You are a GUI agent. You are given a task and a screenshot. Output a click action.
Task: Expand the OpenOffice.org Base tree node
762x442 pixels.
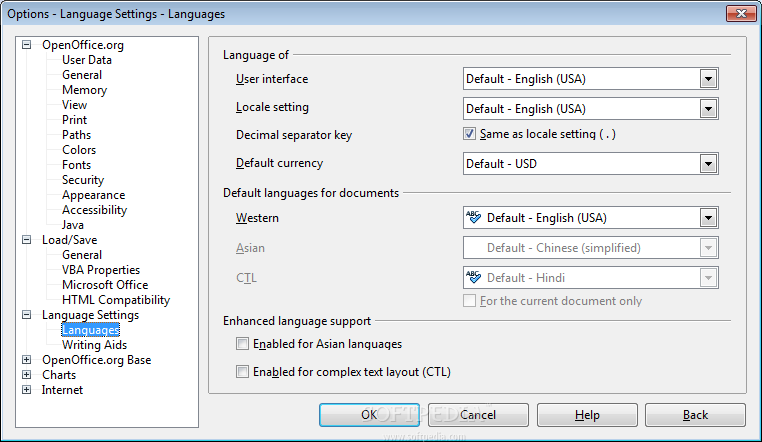(x=27, y=359)
